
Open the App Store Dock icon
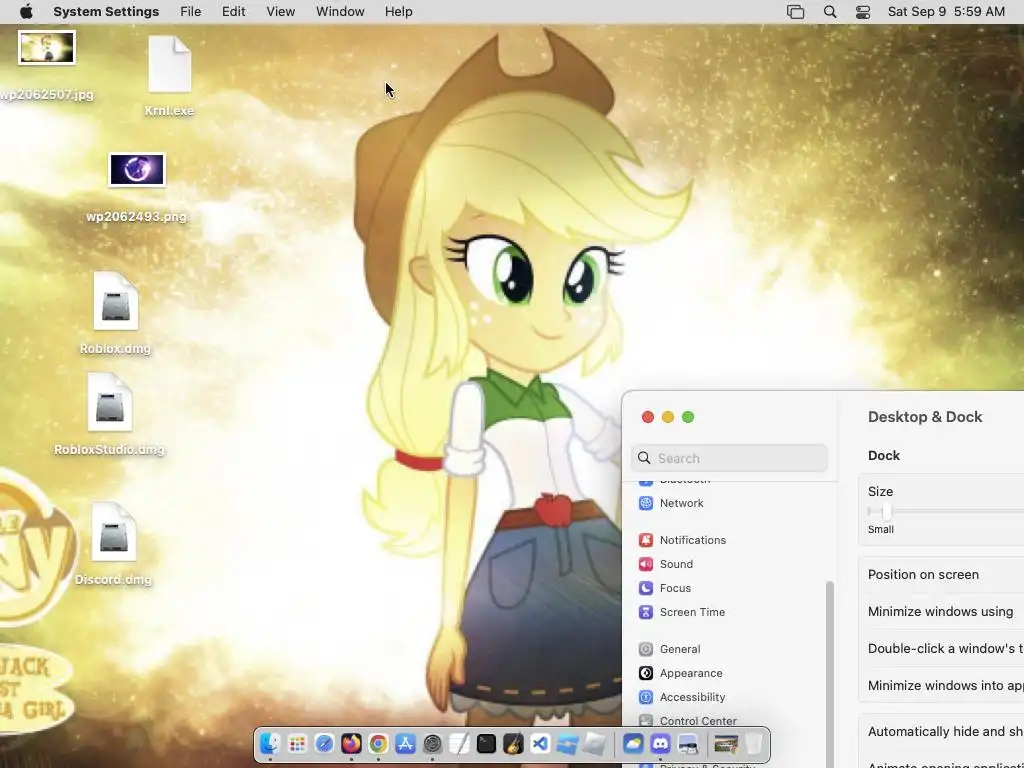coord(405,743)
